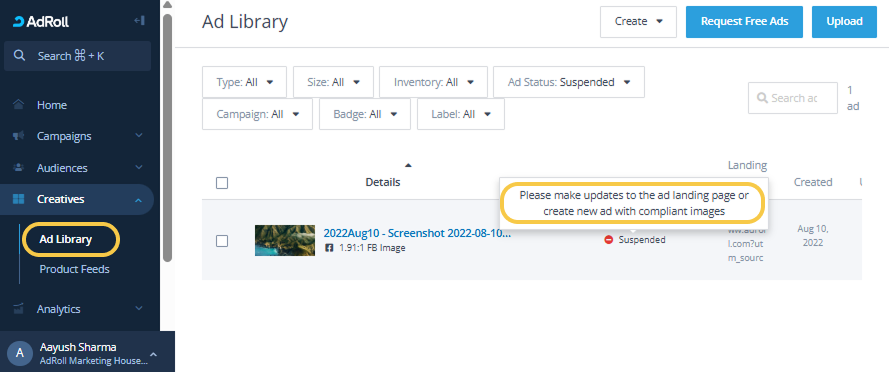Open the Ad Status: Suspended filter
Screen dimensions: 889x372
click(569, 82)
